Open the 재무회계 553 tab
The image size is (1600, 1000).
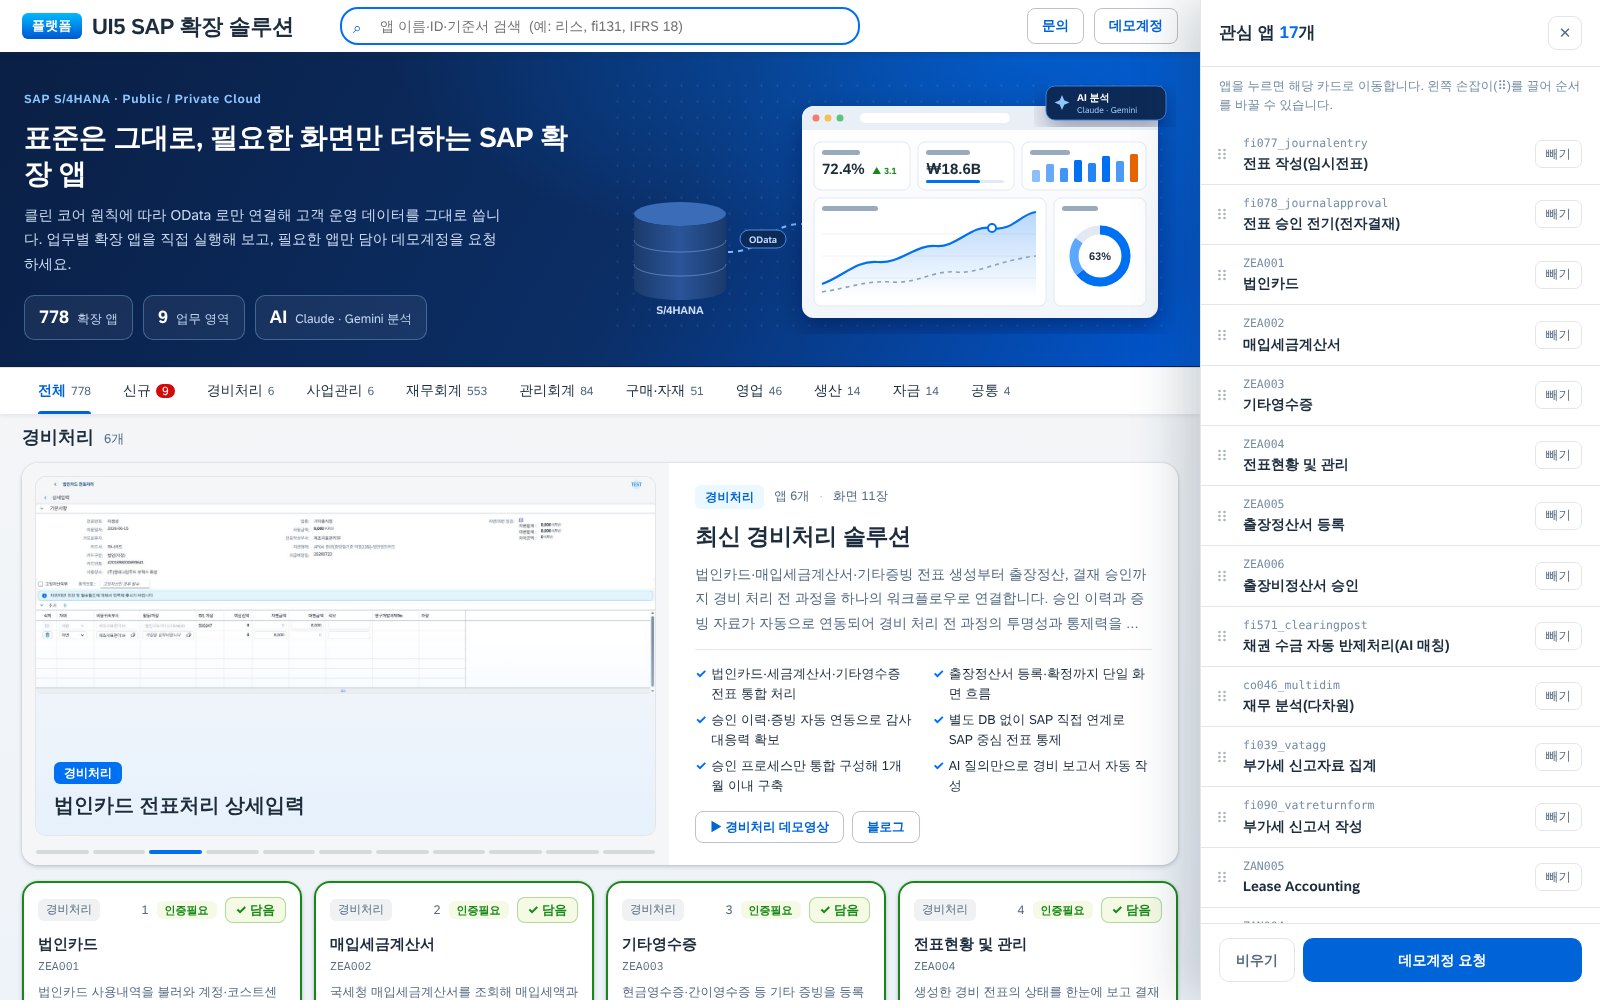click(446, 391)
